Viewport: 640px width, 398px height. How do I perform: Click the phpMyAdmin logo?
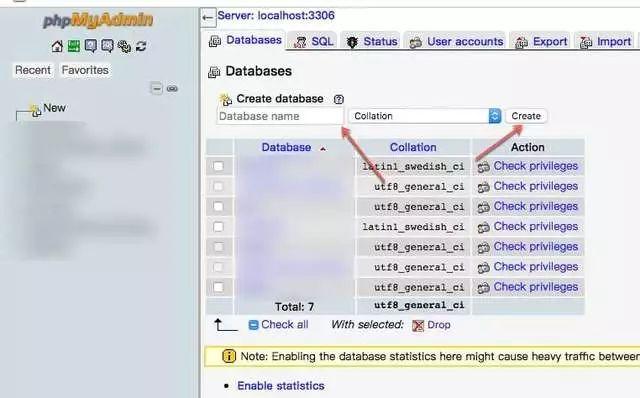point(98,20)
